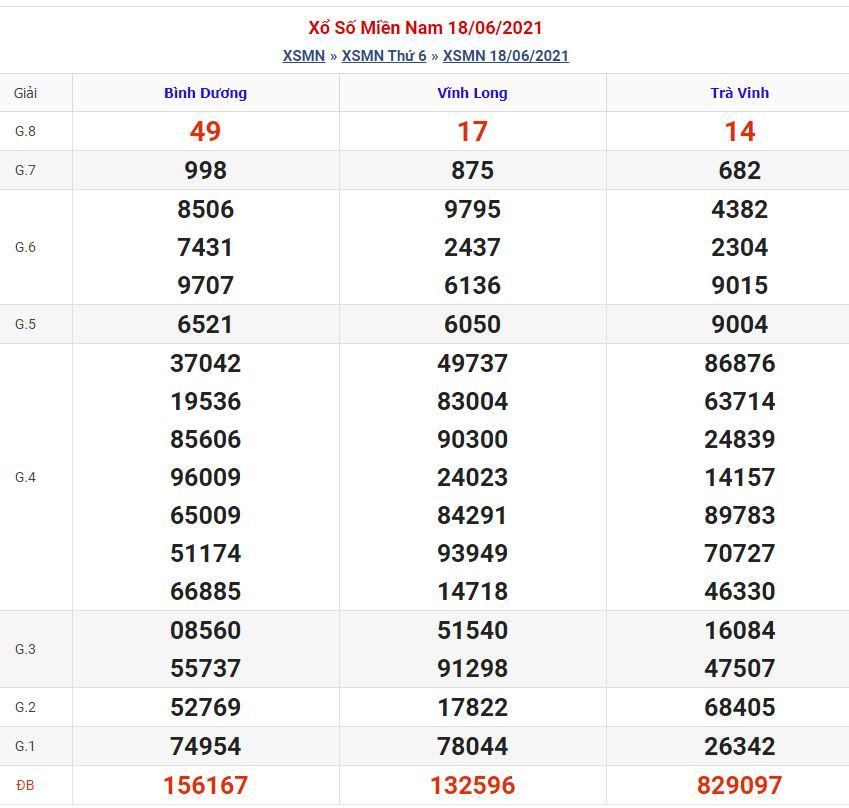Viewport: 849px width, 808px height.
Task: Click the Trà Vinh province header
Action: [x=740, y=93]
